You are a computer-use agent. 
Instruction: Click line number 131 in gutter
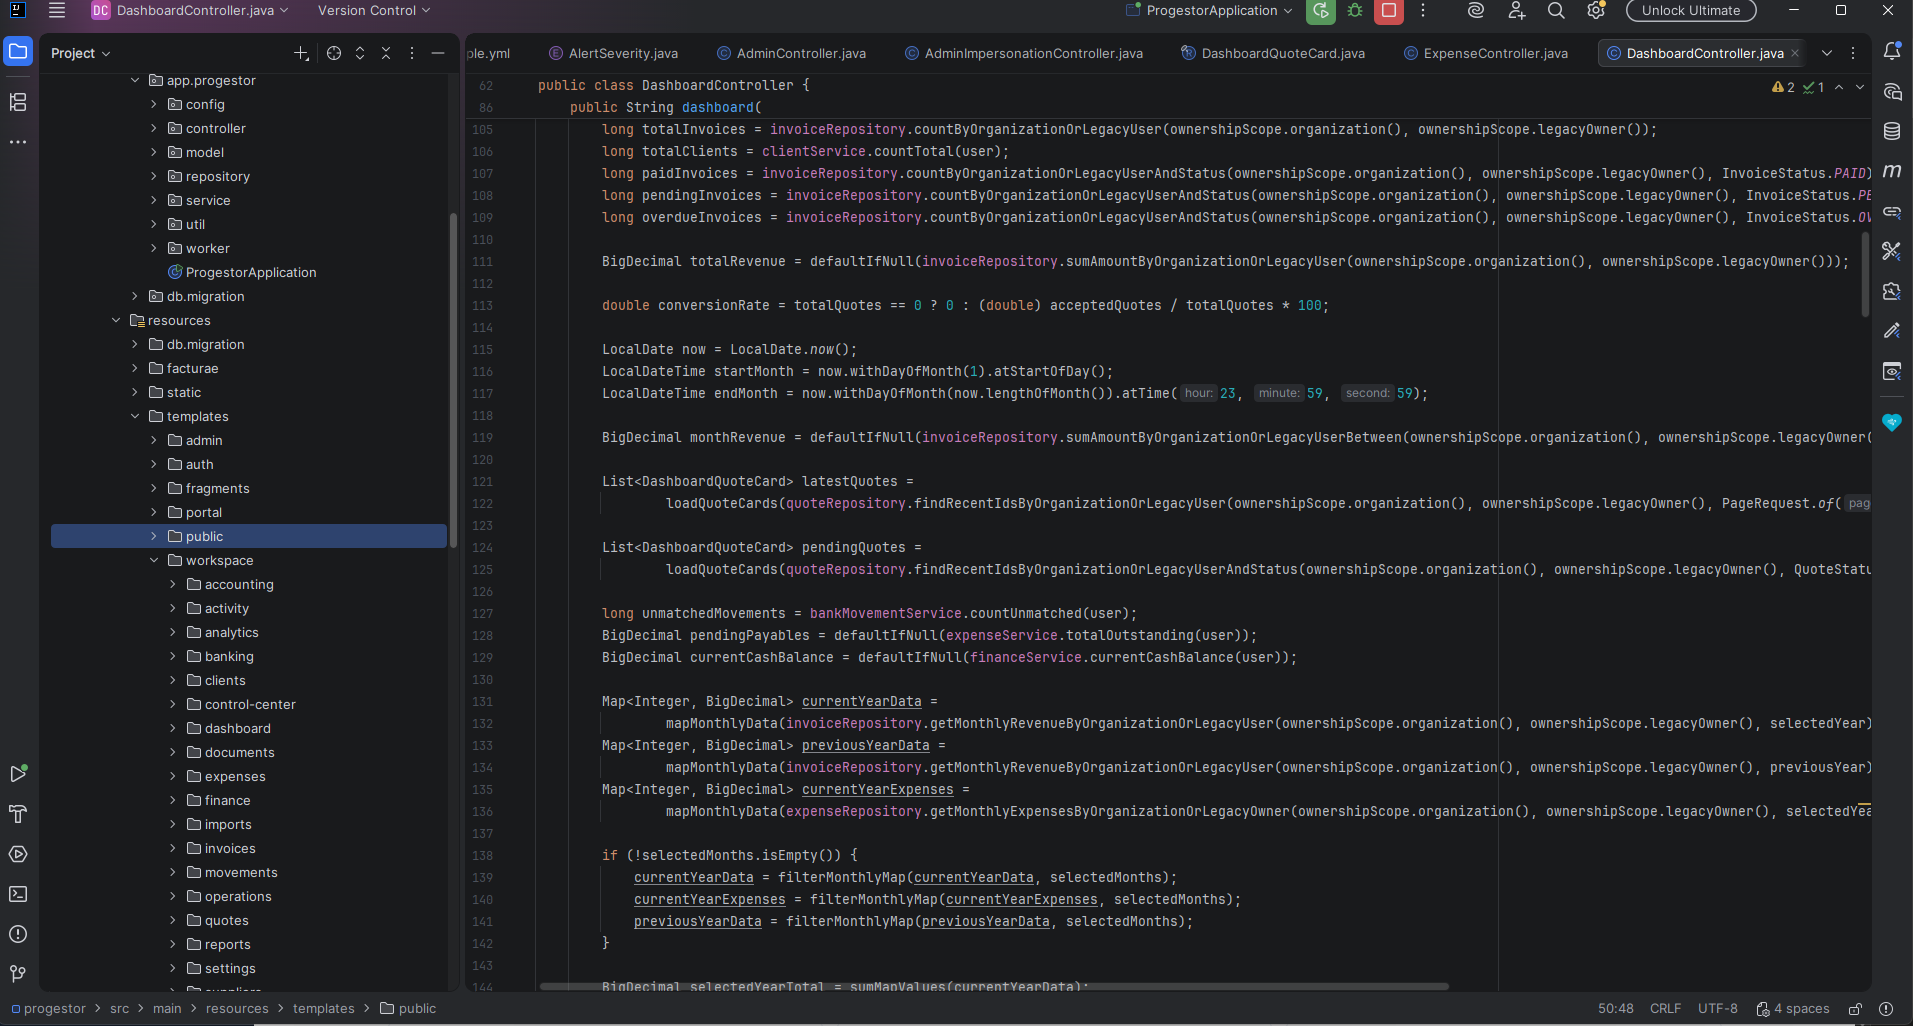click(482, 702)
